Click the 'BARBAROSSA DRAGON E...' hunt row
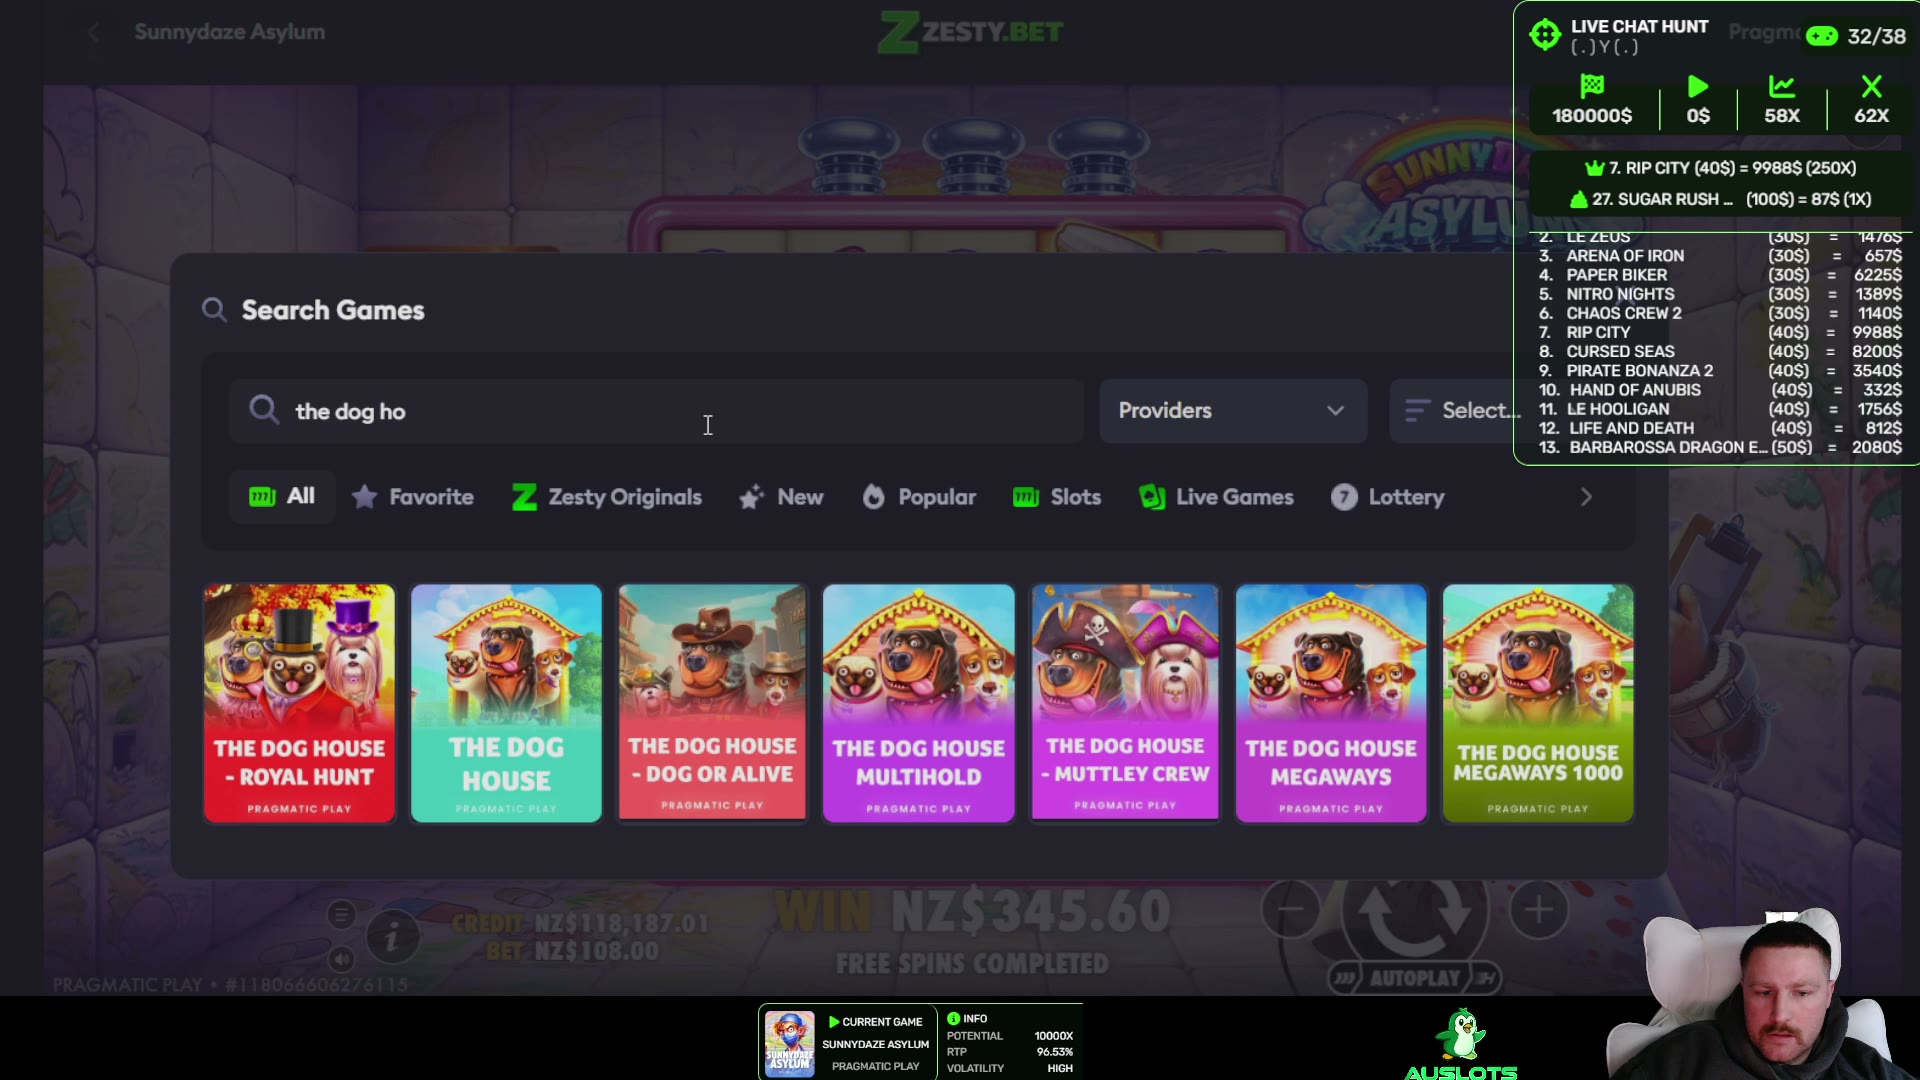This screenshot has height=1080, width=1920. [1720, 447]
